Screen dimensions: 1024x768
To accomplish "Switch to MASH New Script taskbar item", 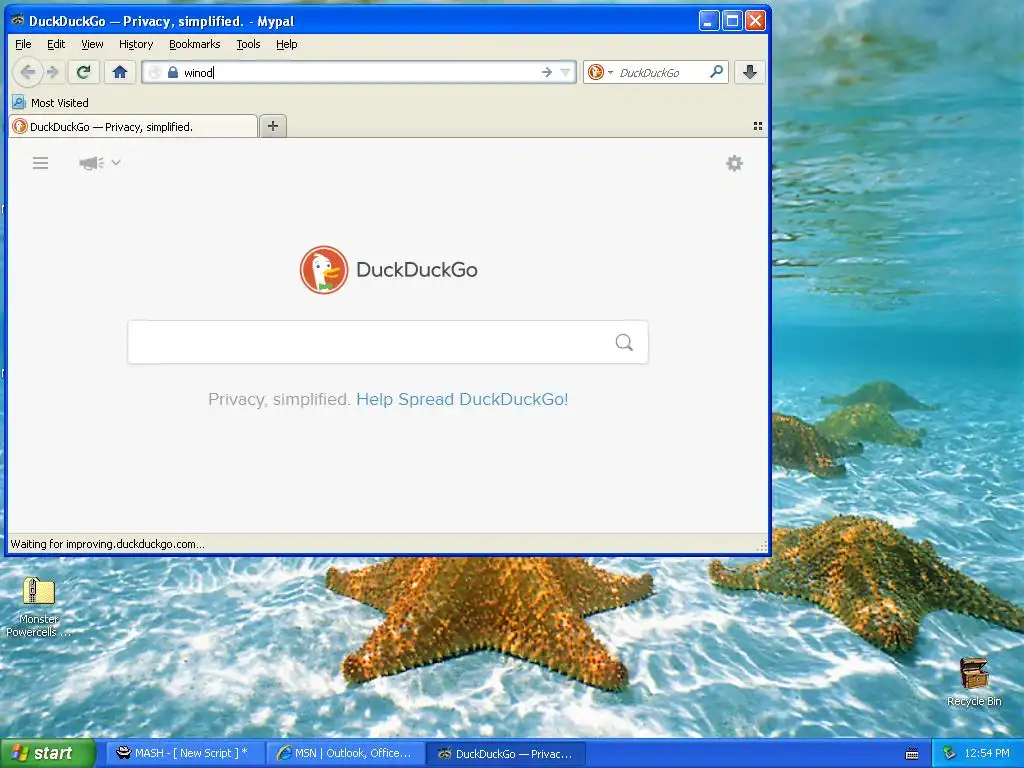I will pyautogui.click(x=185, y=753).
